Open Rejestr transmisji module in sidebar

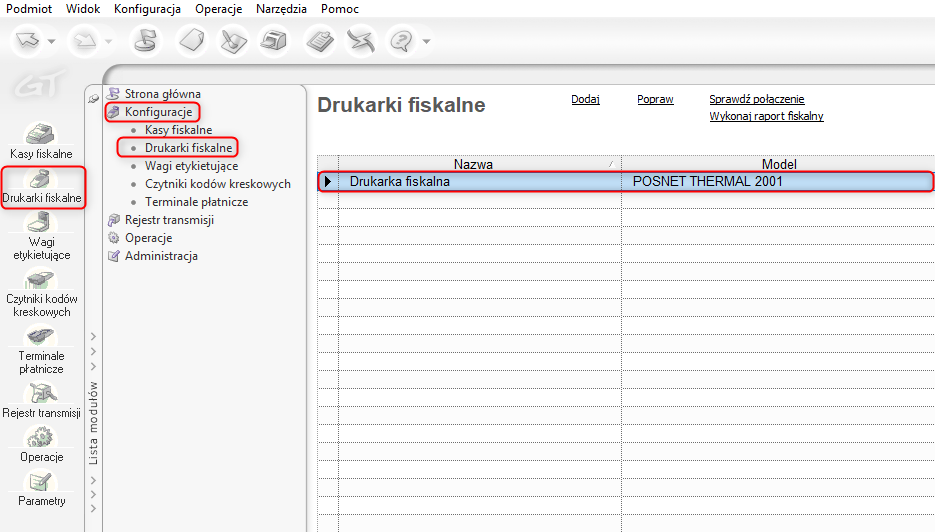(41, 400)
